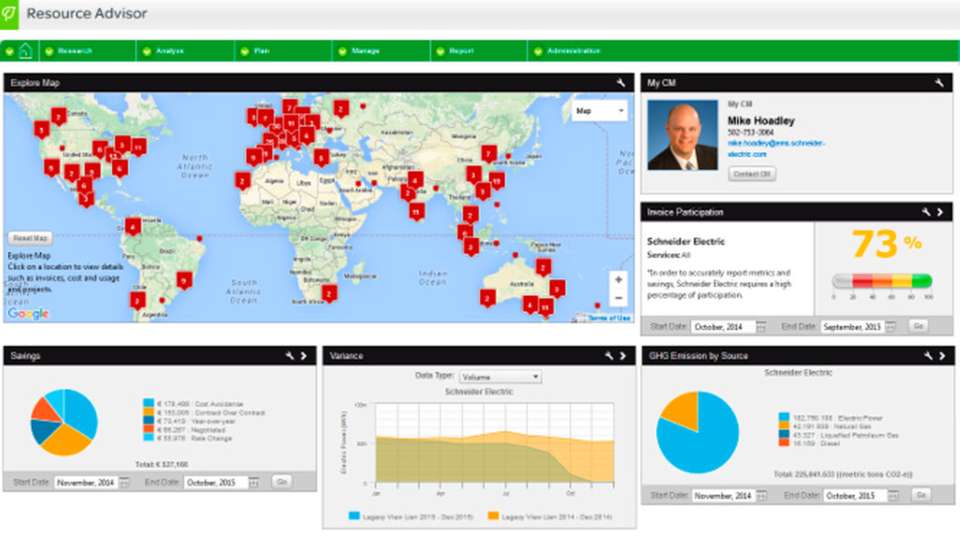Click the Savings End Date field

click(216, 482)
